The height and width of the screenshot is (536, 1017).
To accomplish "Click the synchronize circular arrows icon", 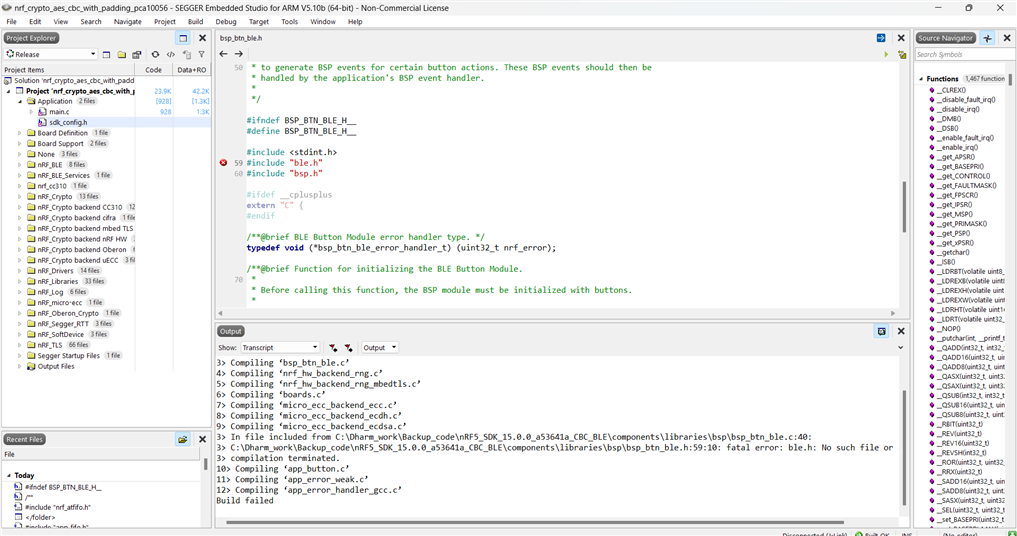I will 155,55.
